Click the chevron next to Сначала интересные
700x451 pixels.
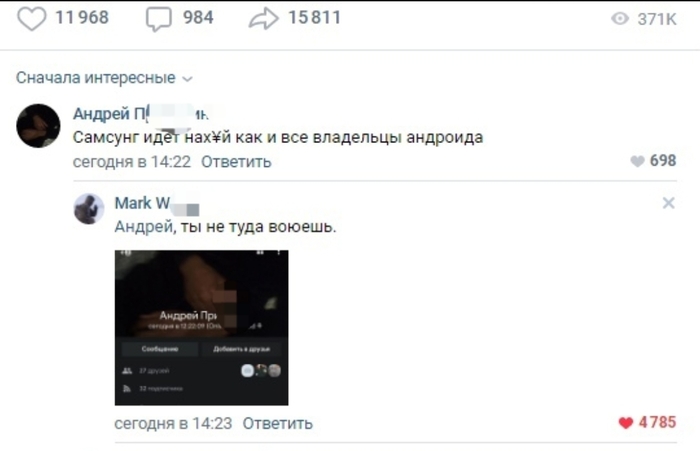[x=188, y=79]
